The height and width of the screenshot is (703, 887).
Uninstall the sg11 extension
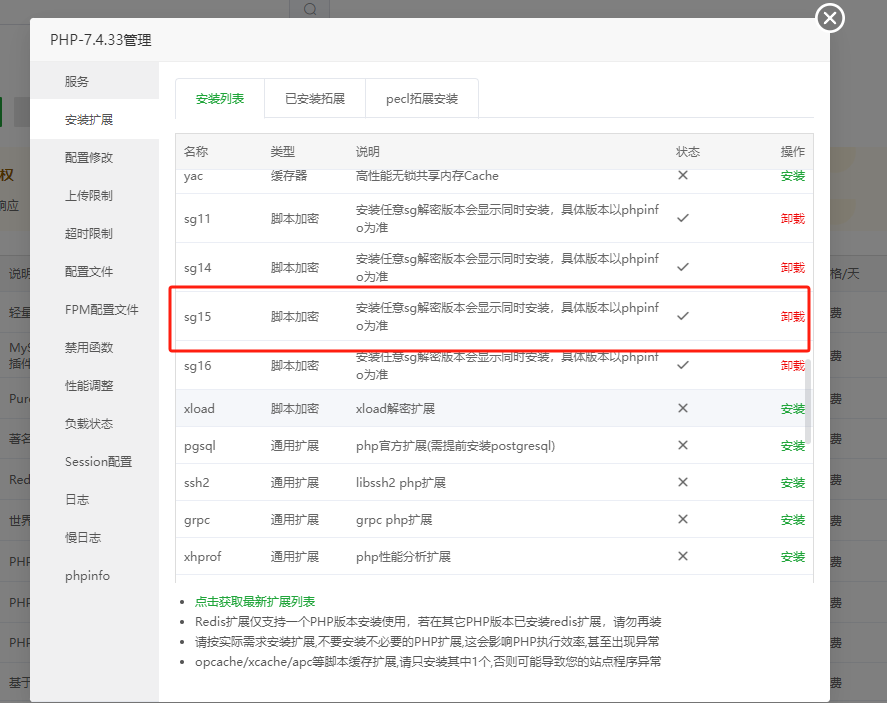[x=792, y=218]
